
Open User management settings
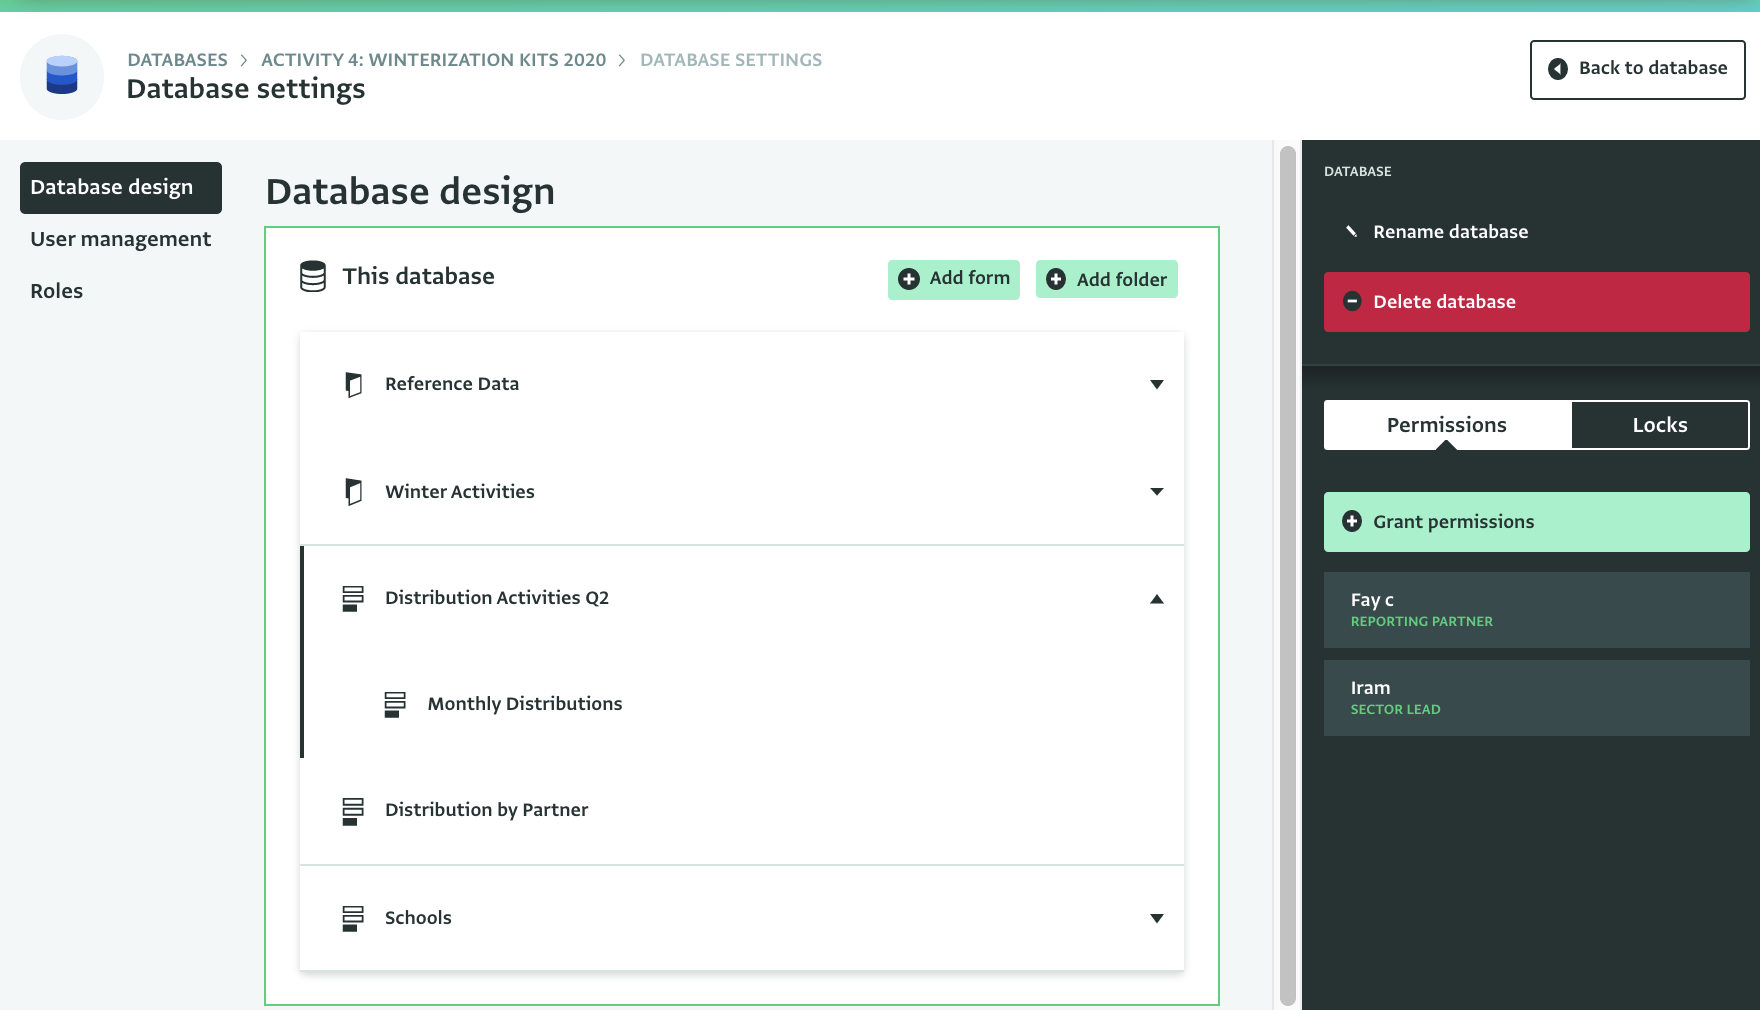coord(120,238)
